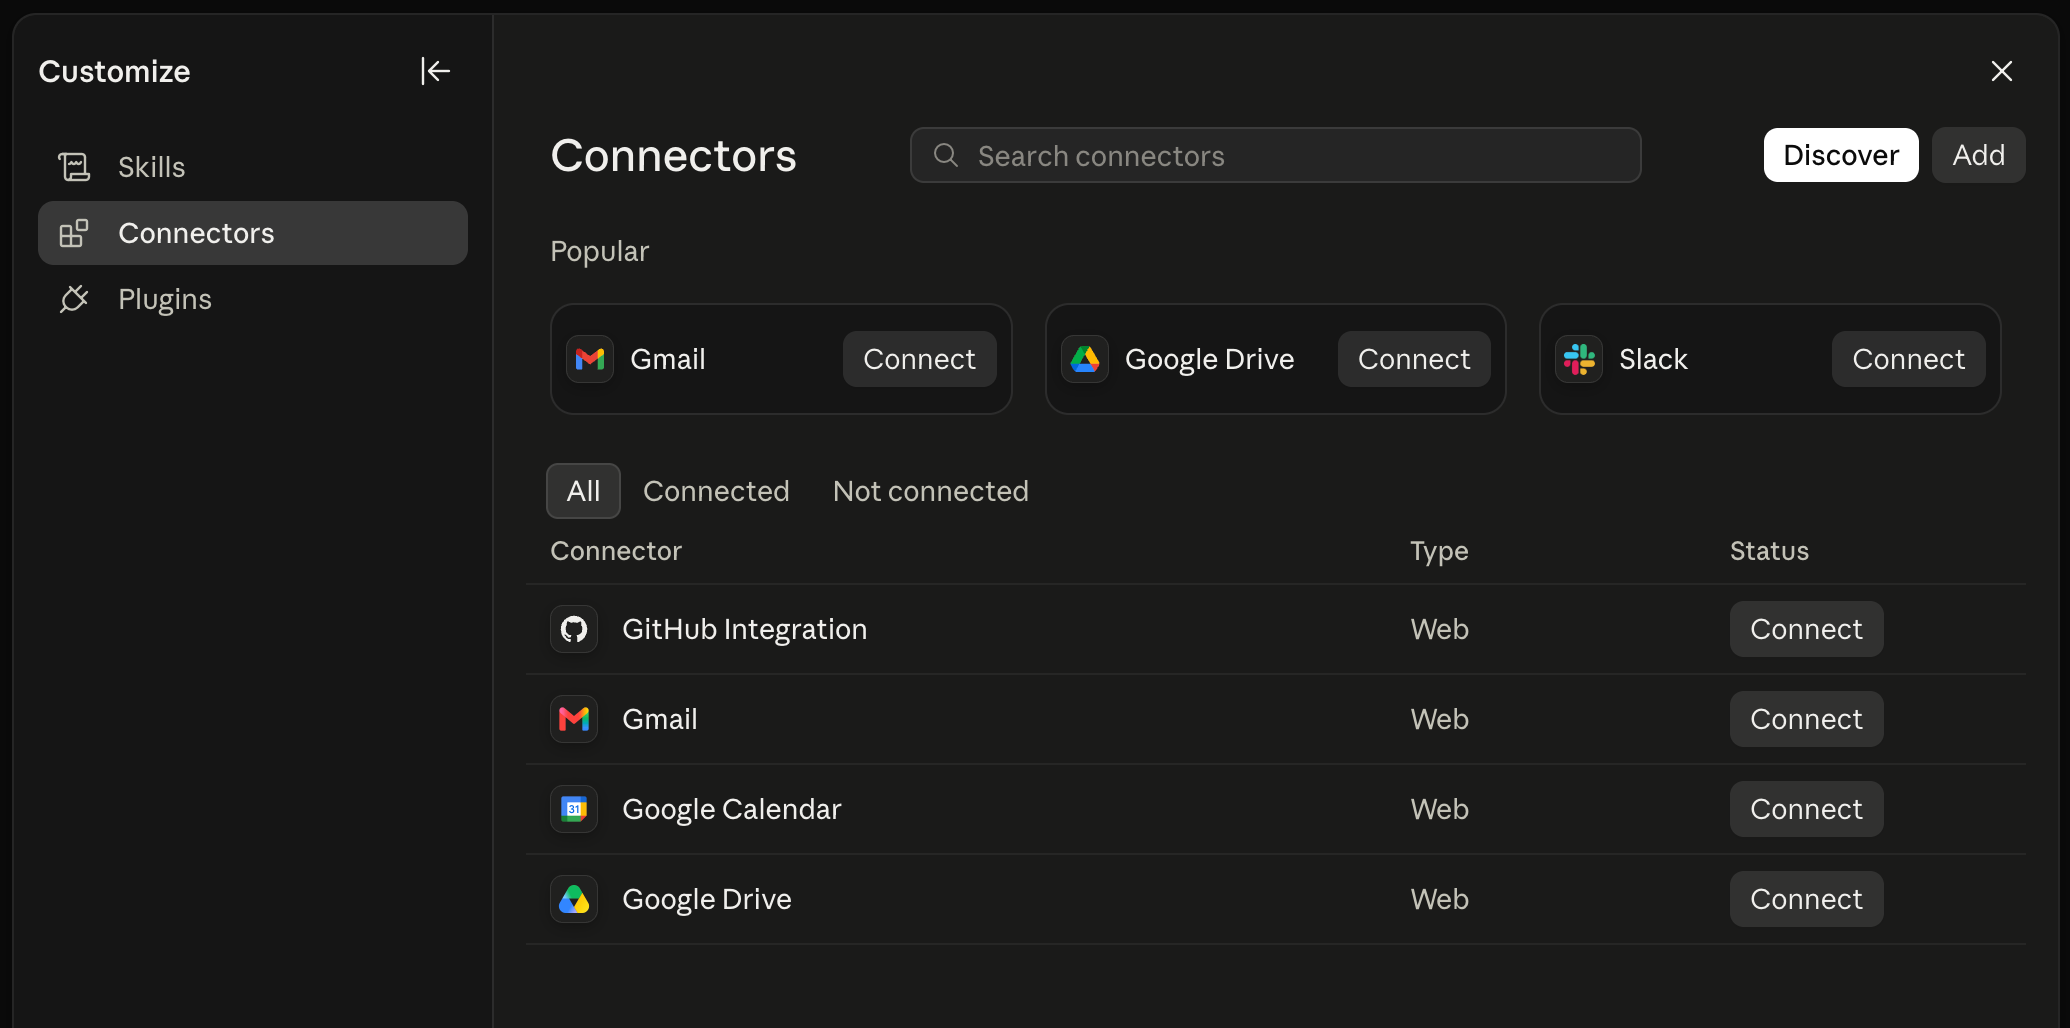Select Connectors in the sidebar
The height and width of the screenshot is (1028, 2070).
click(253, 233)
